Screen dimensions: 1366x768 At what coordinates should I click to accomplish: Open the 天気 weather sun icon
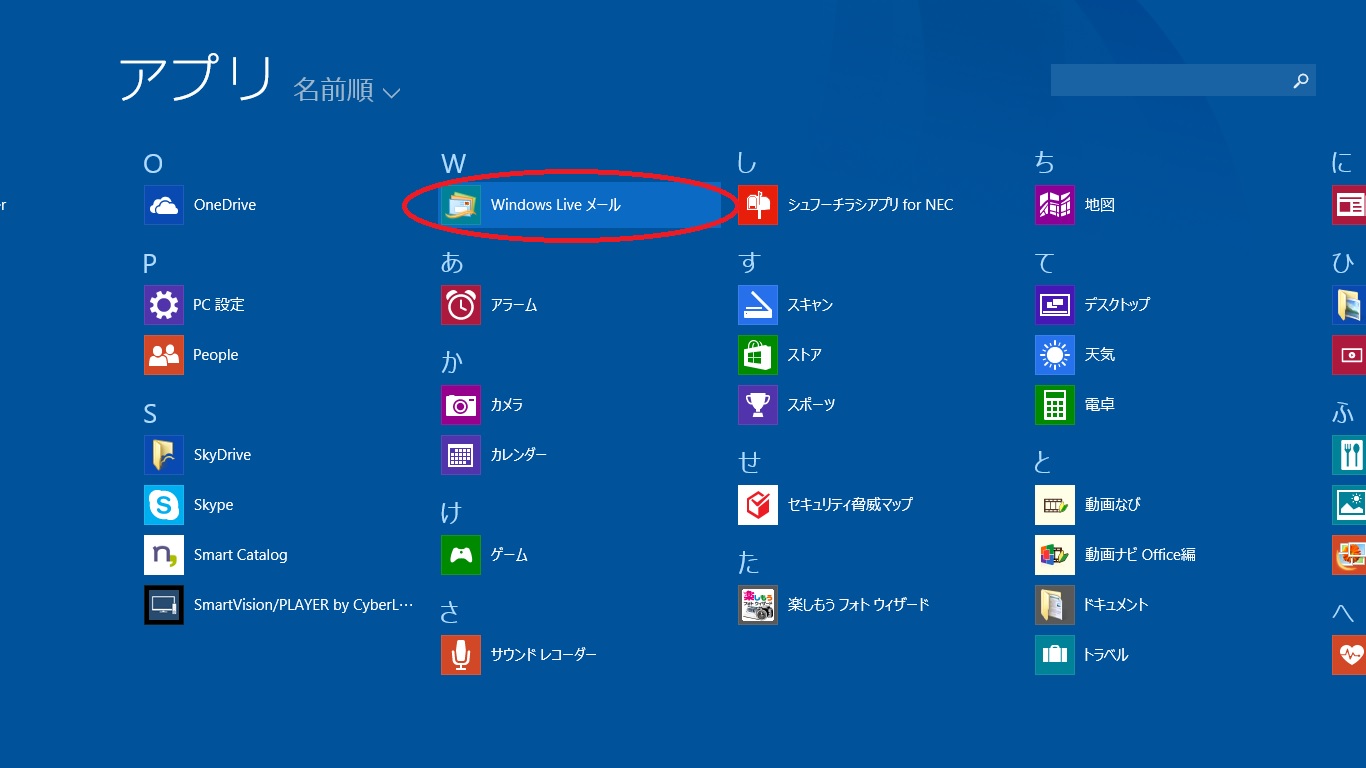(1055, 355)
